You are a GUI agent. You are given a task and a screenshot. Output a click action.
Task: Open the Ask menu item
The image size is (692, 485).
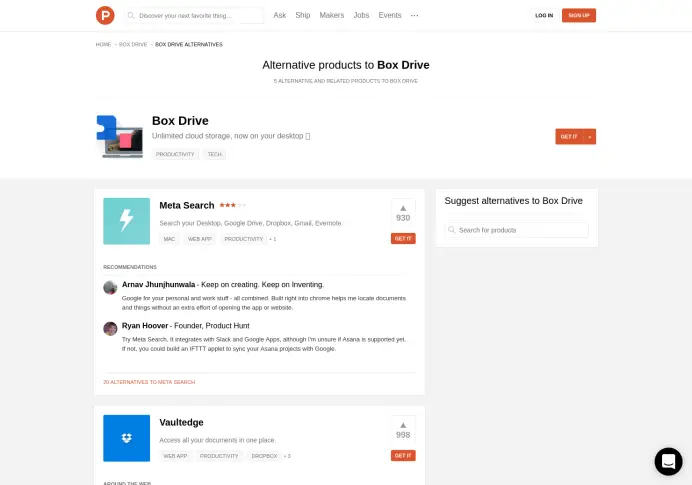click(x=279, y=15)
